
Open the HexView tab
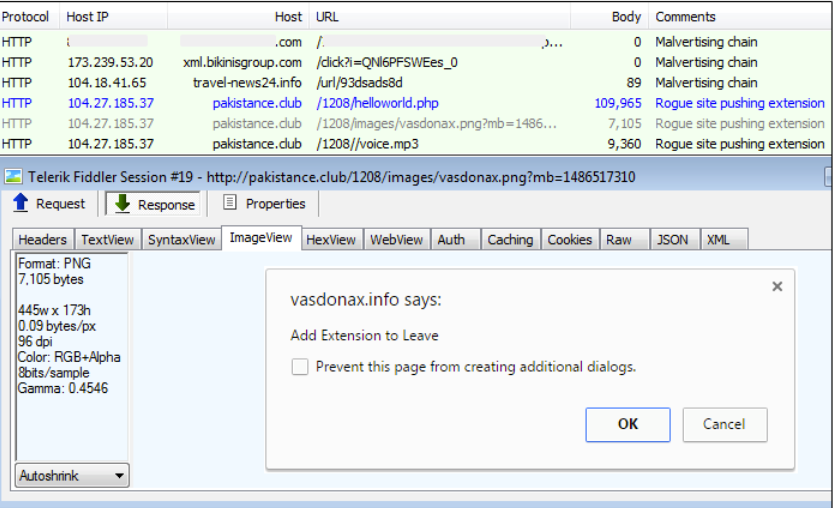(x=331, y=240)
